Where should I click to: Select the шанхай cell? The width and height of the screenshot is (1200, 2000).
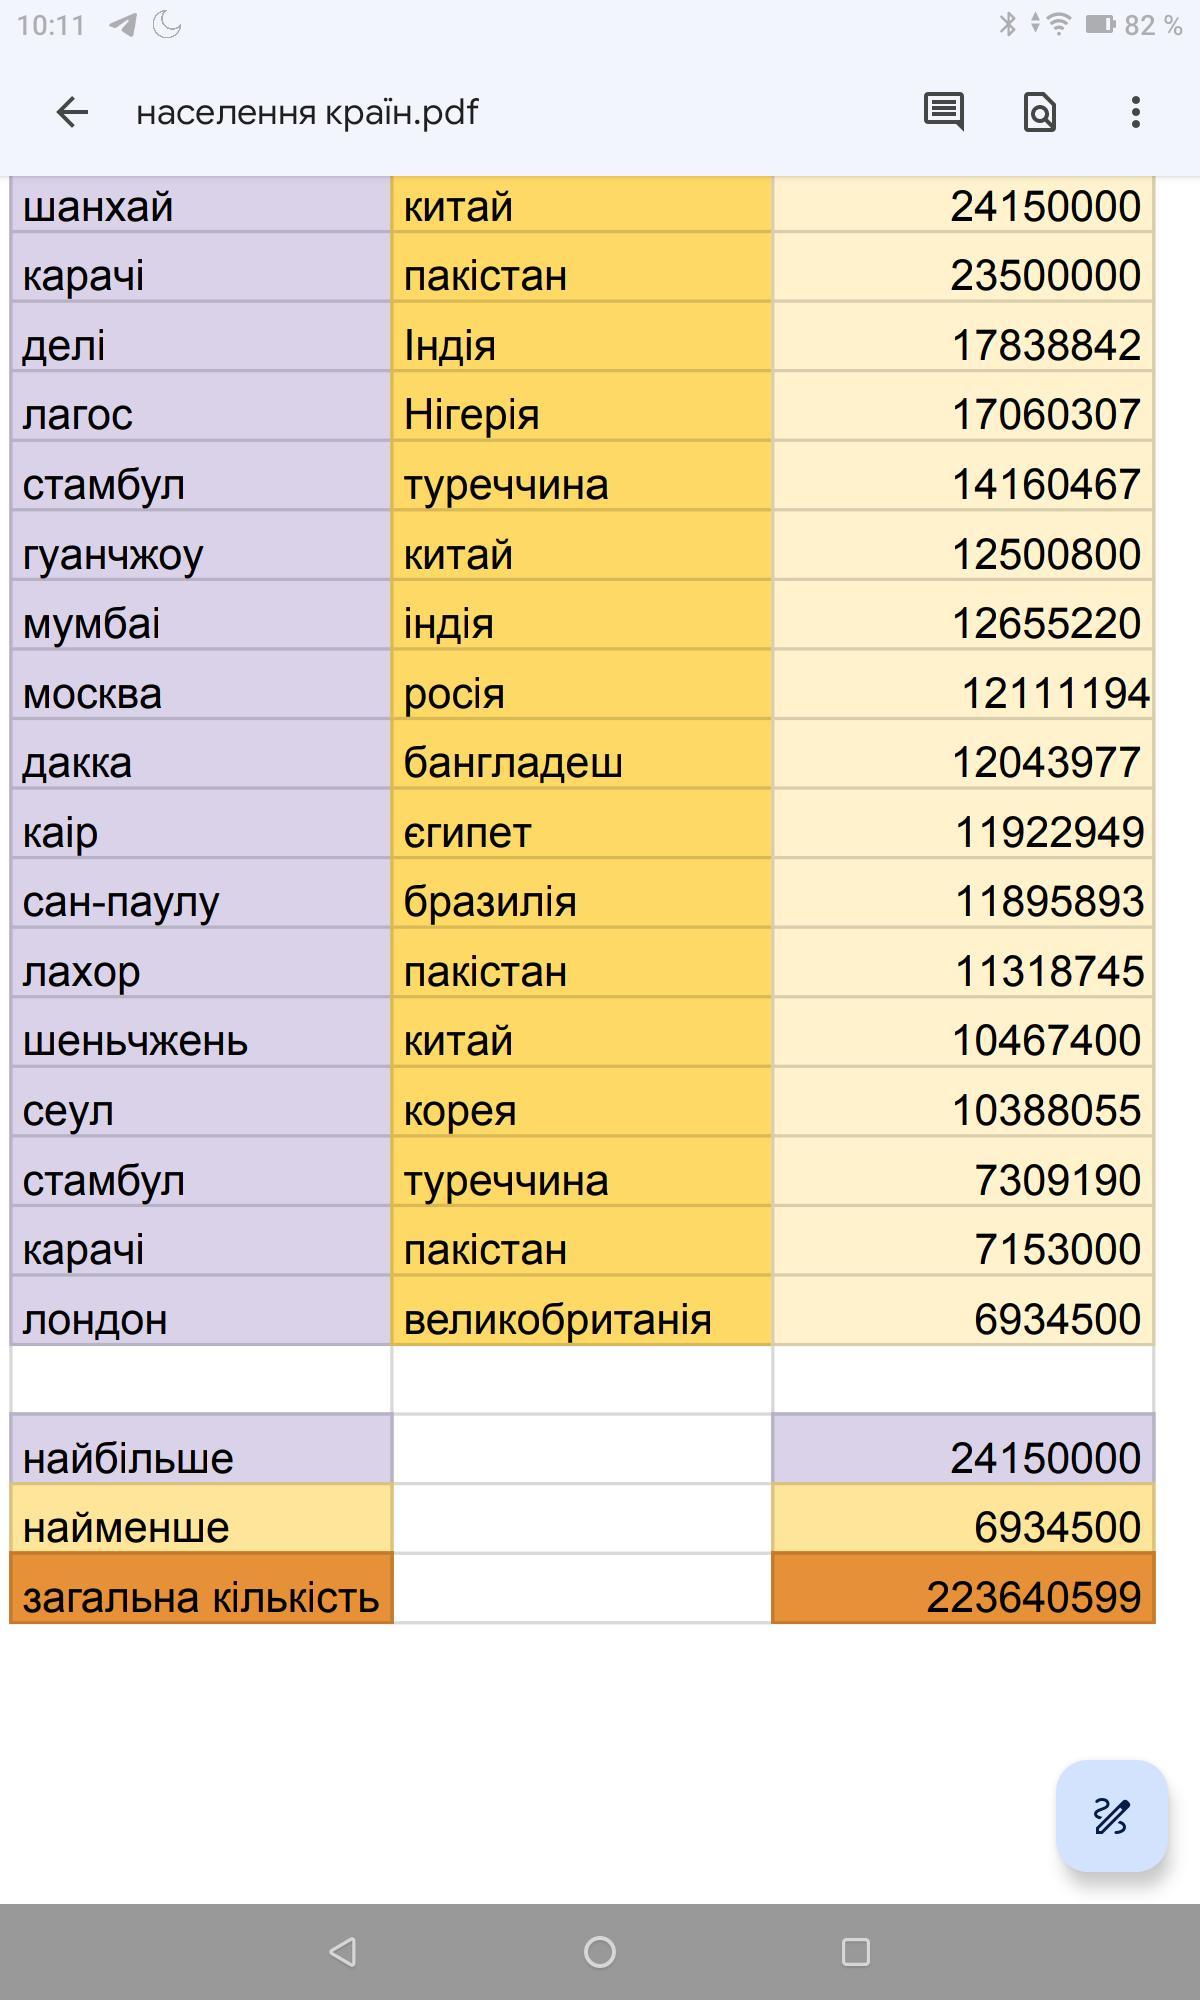pos(200,207)
